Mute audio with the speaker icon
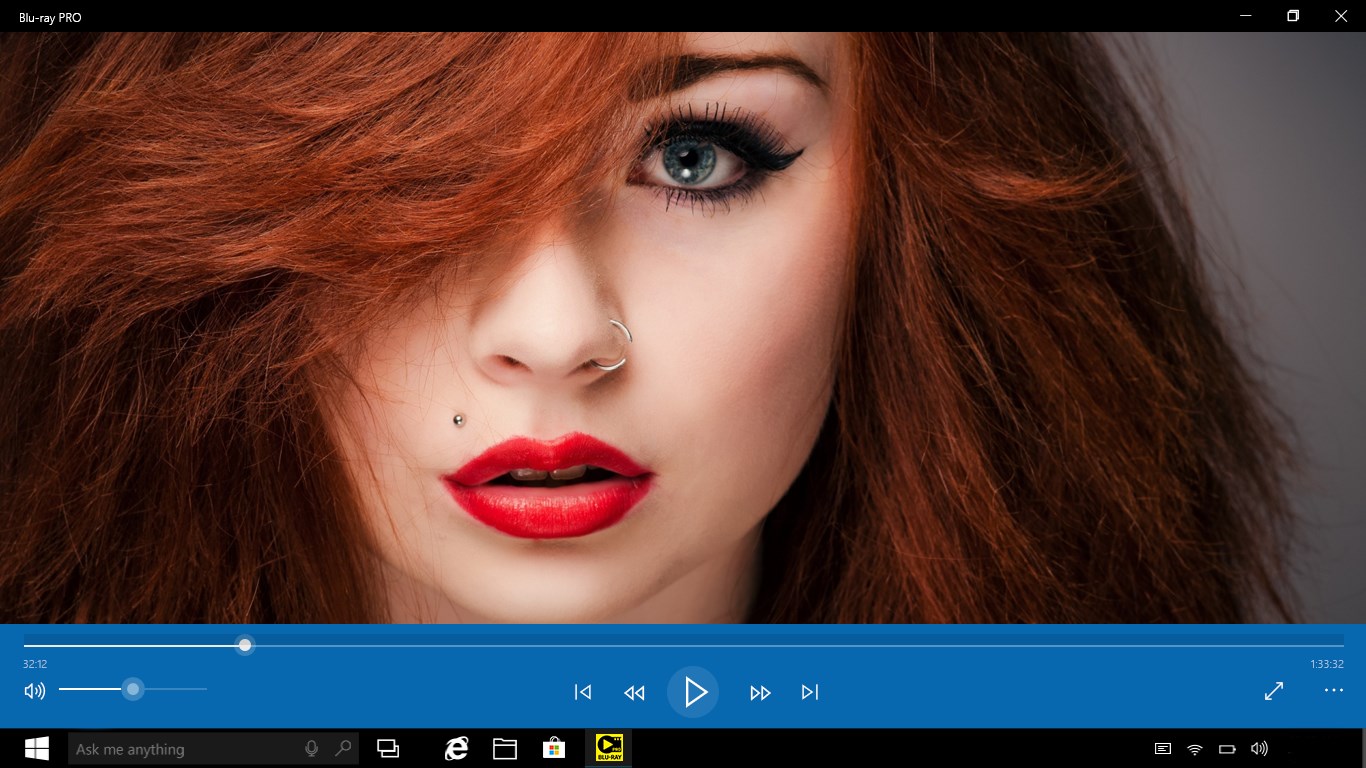The height and width of the screenshot is (768, 1366). pos(33,690)
